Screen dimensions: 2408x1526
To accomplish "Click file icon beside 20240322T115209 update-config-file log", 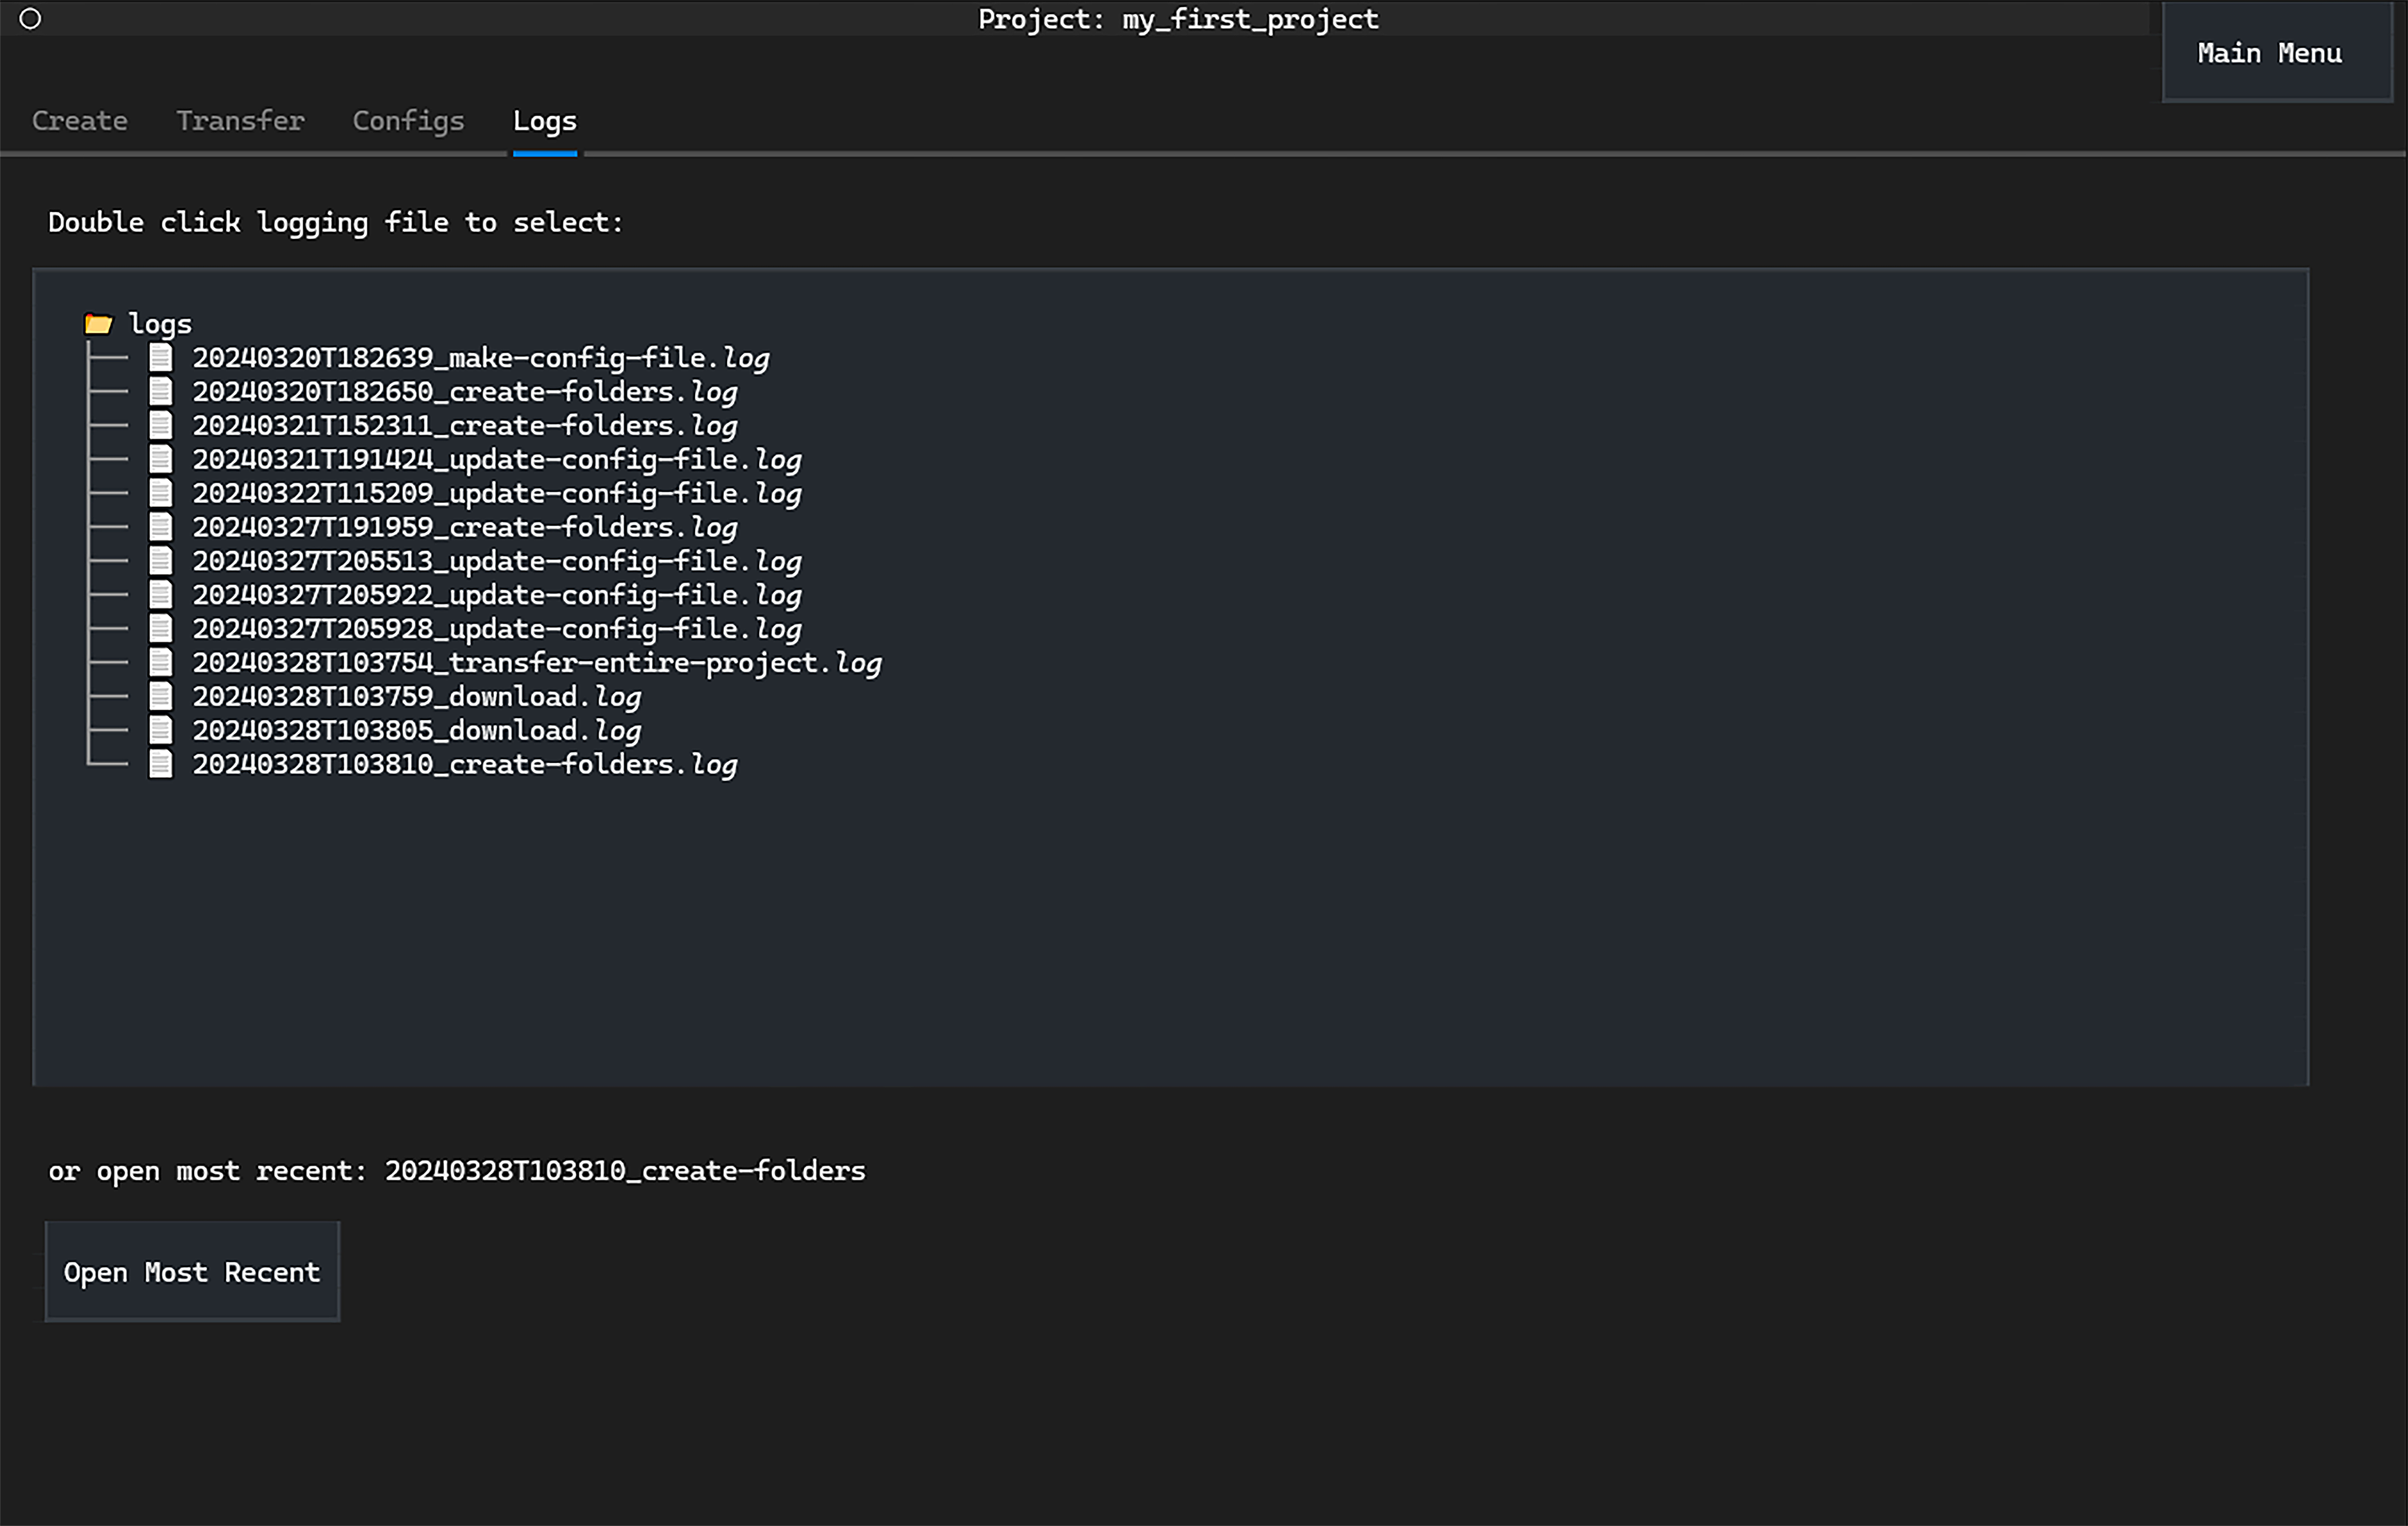I will (161, 493).
